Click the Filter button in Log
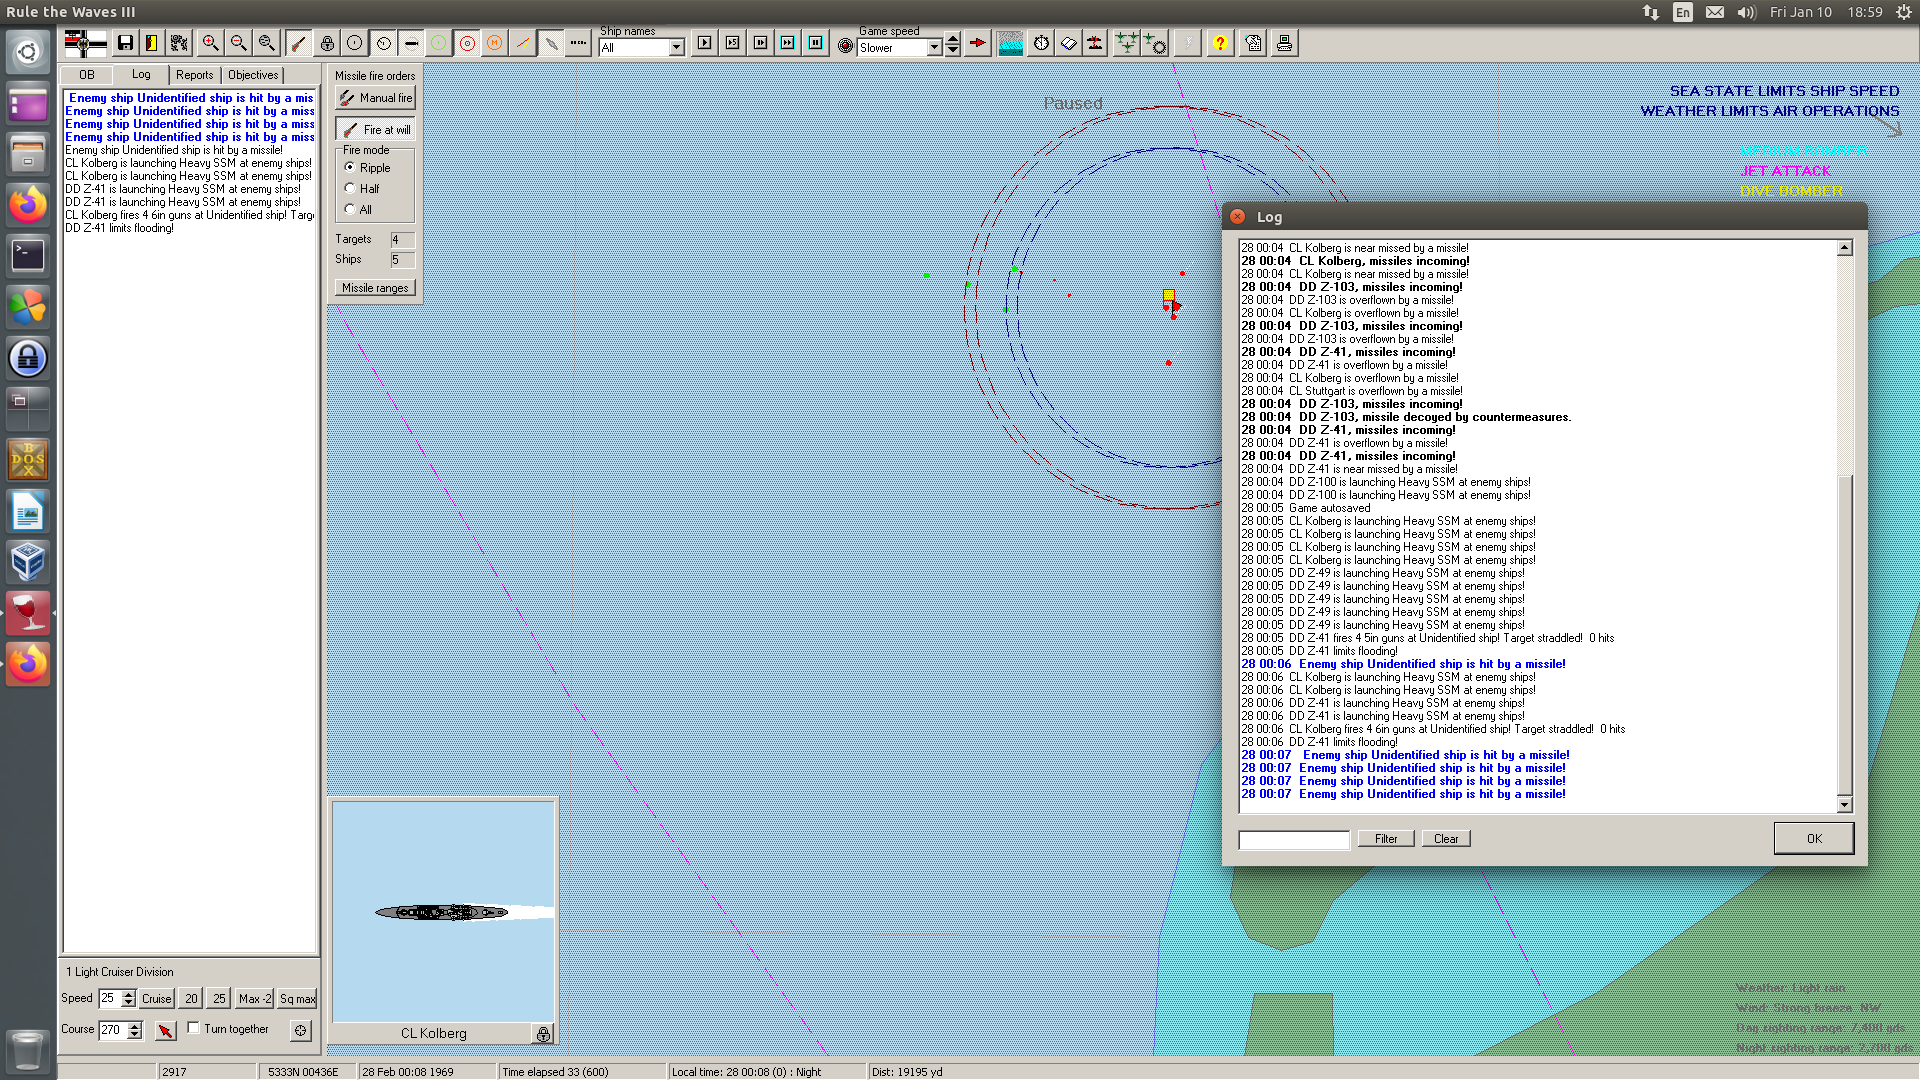Viewport: 1920px width, 1080px height. (x=1385, y=839)
